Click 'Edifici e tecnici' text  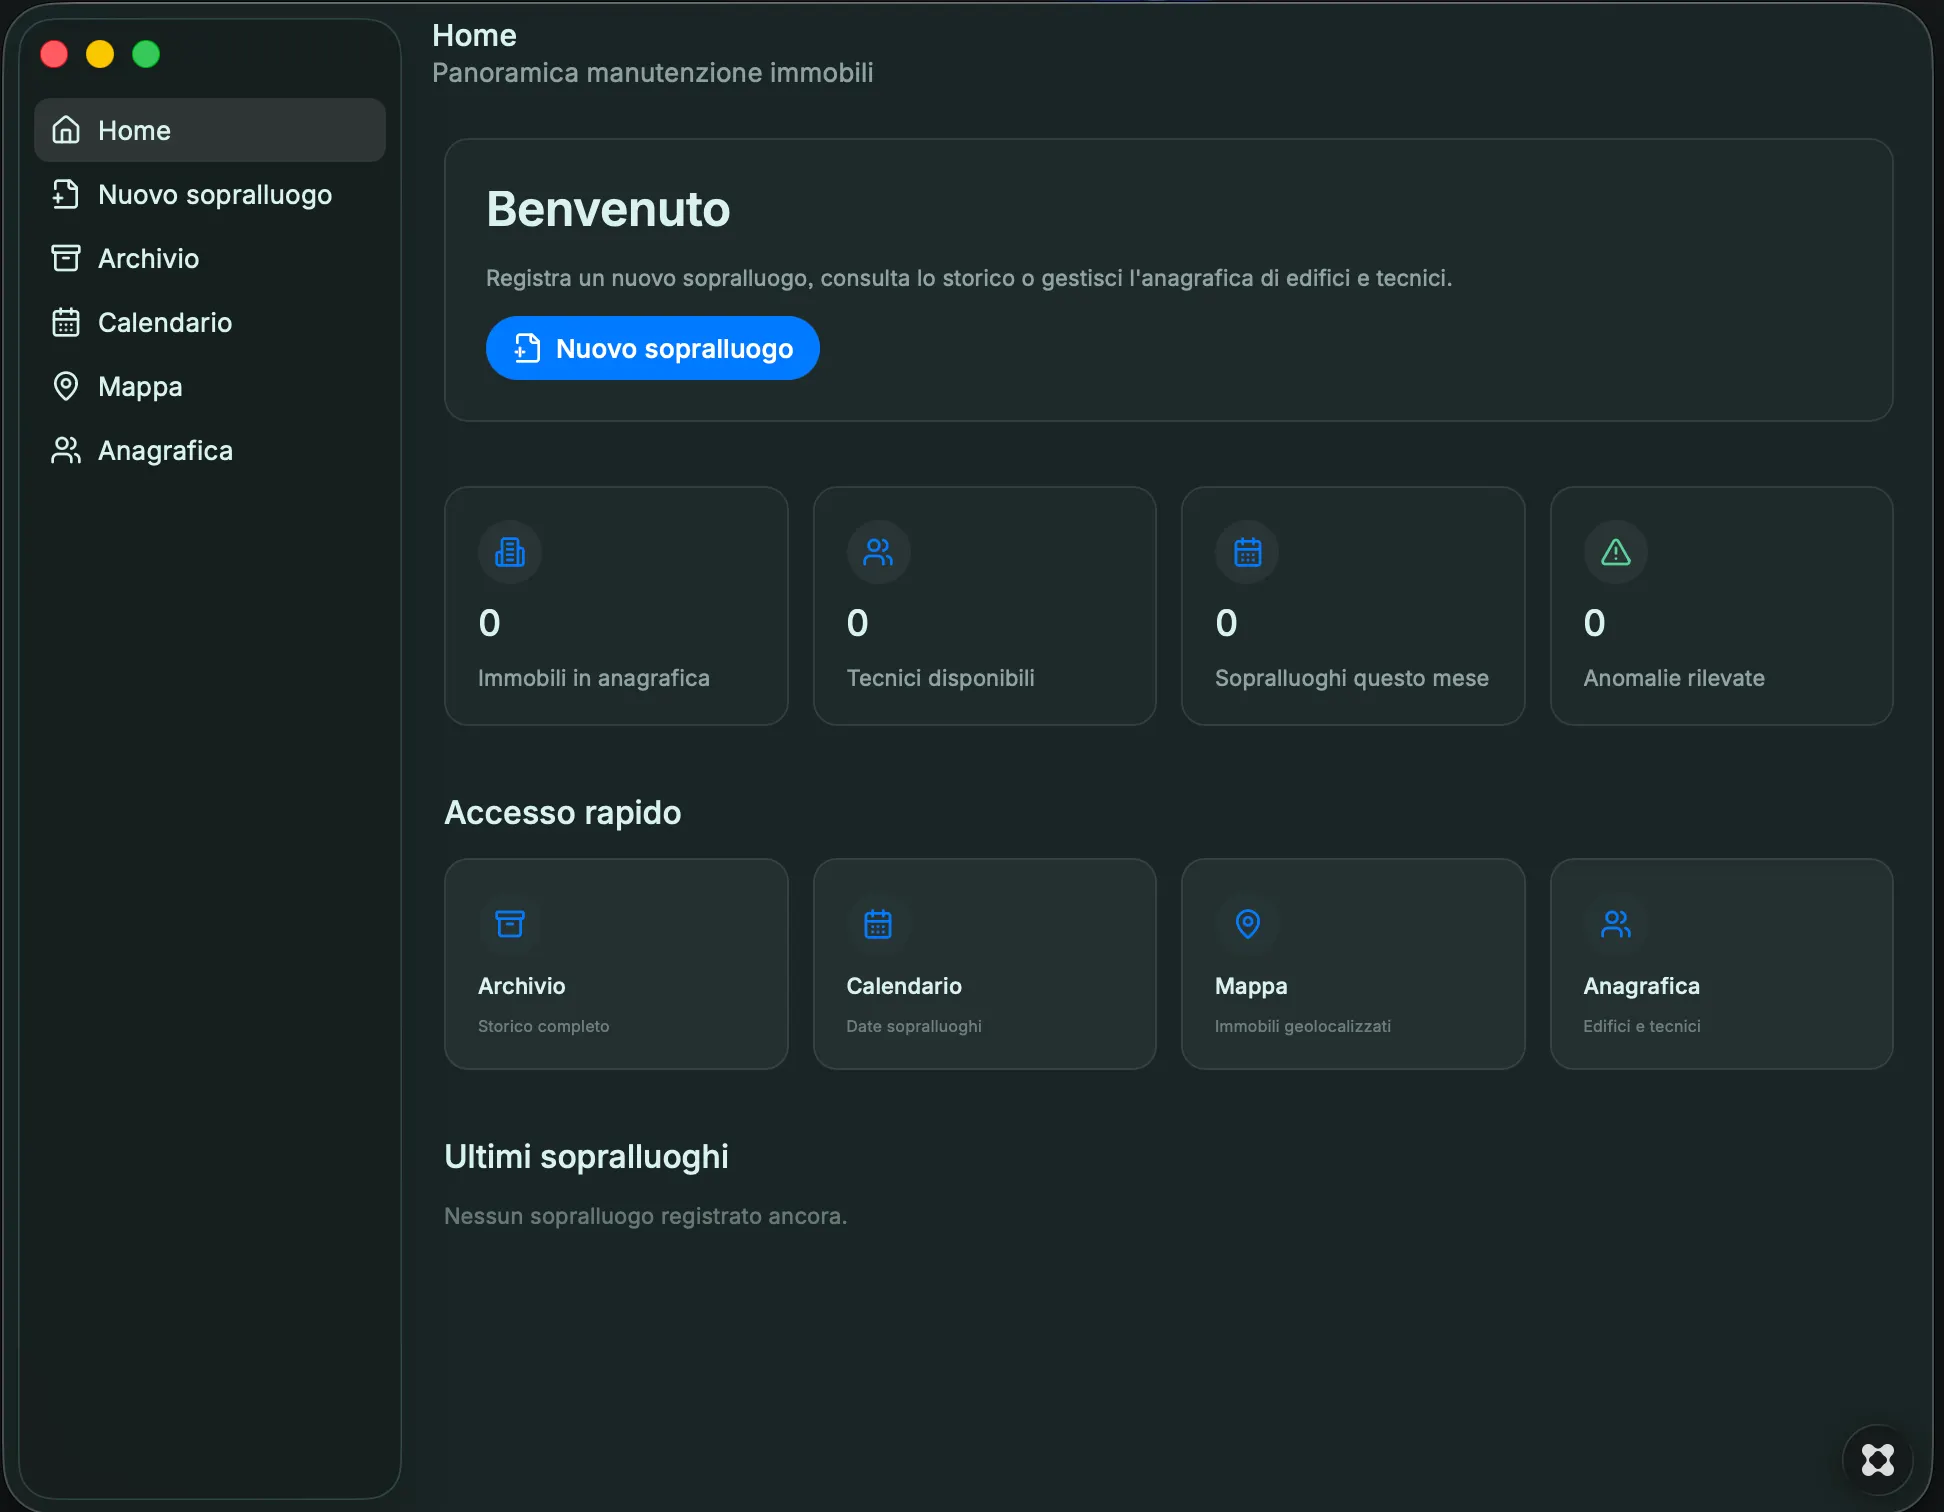coord(1642,1026)
